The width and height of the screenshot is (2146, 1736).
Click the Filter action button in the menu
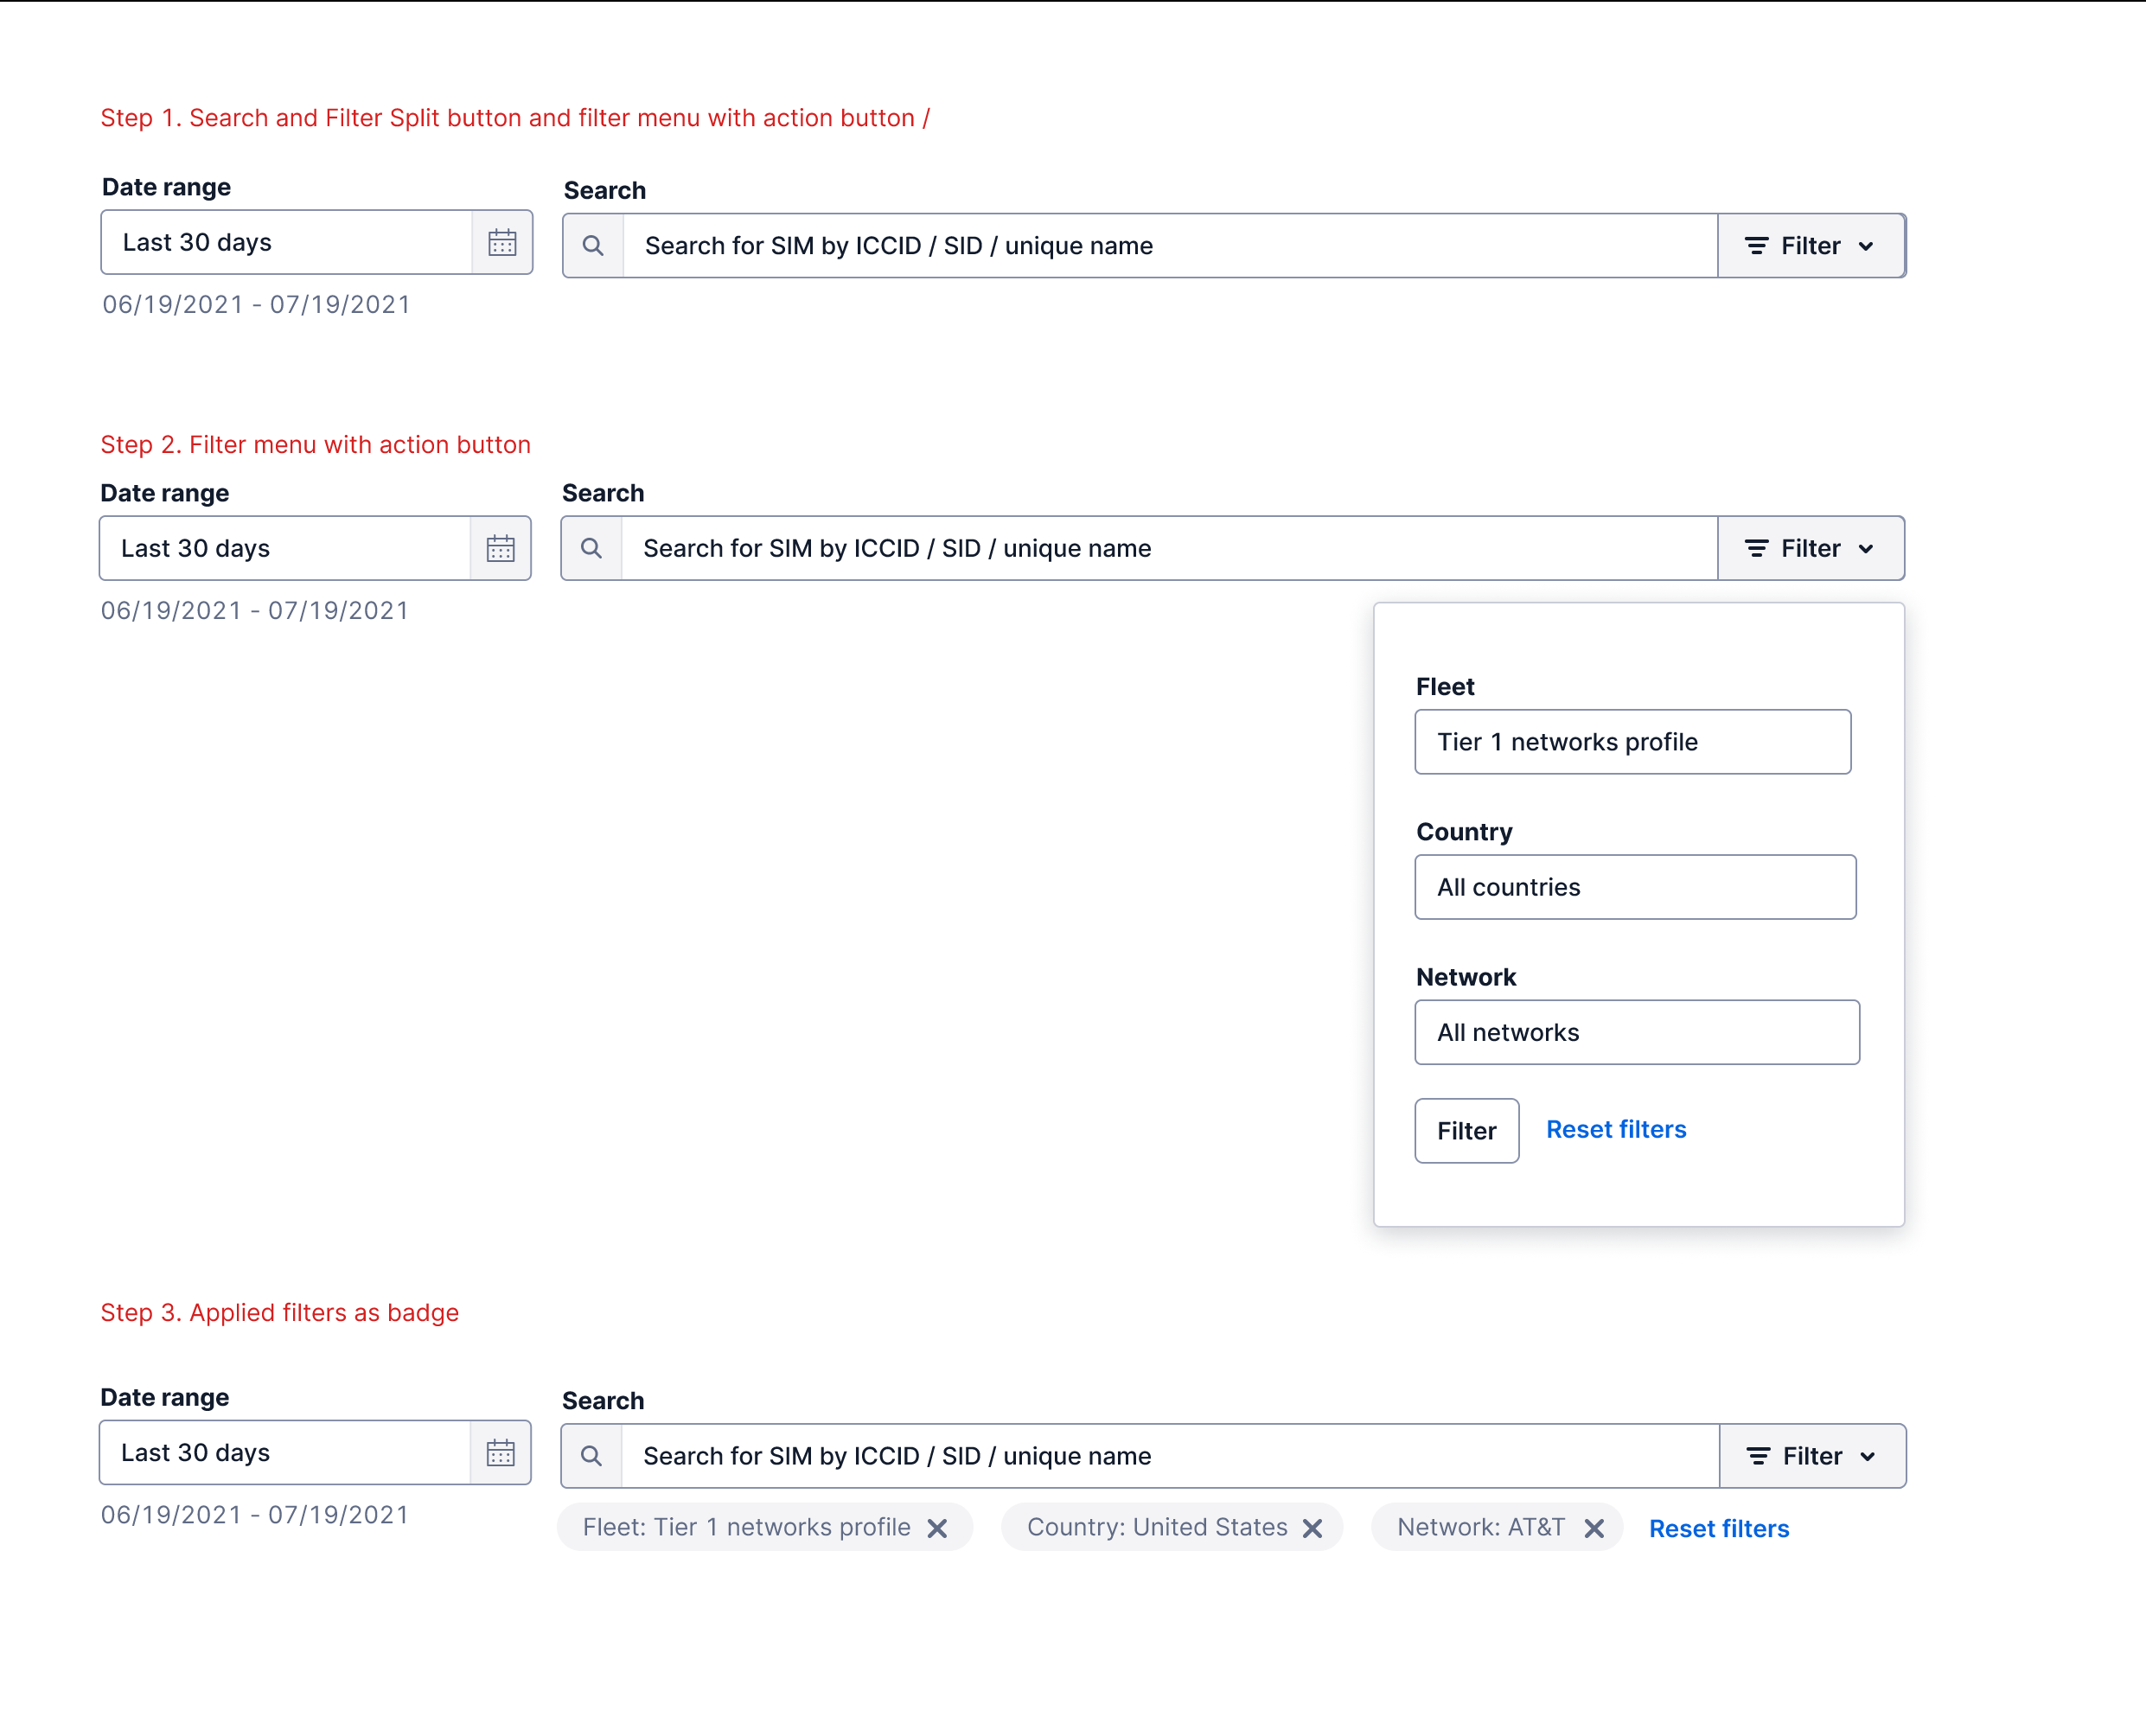click(x=1466, y=1131)
